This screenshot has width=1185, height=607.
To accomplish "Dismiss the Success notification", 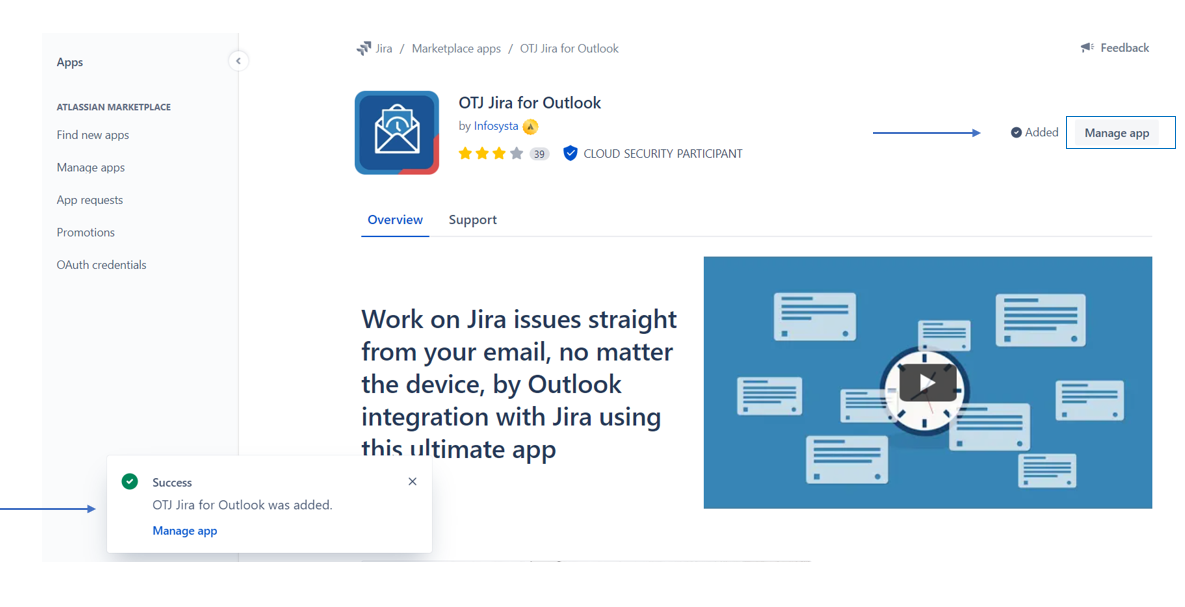I will click(x=412, y=482).
